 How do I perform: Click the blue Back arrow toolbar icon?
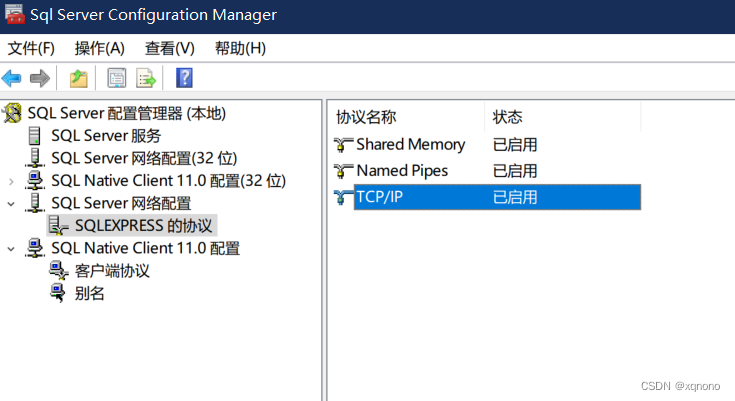pos(12,78)
